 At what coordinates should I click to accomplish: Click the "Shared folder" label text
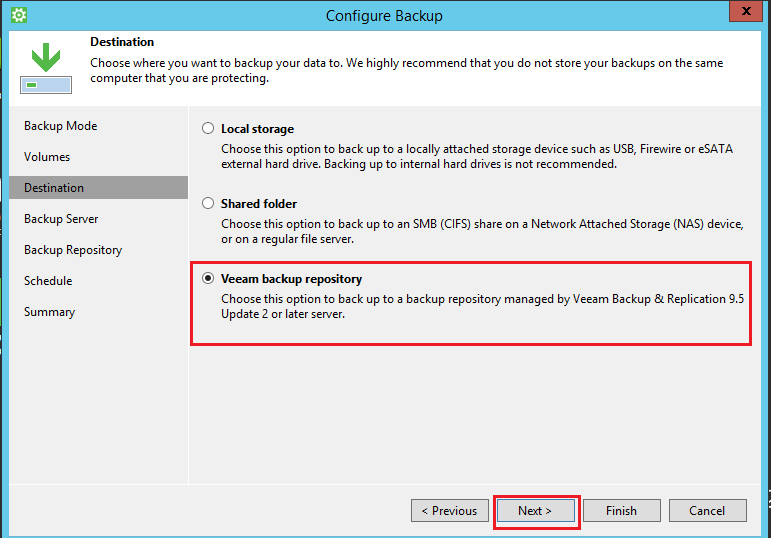[259, 204]
